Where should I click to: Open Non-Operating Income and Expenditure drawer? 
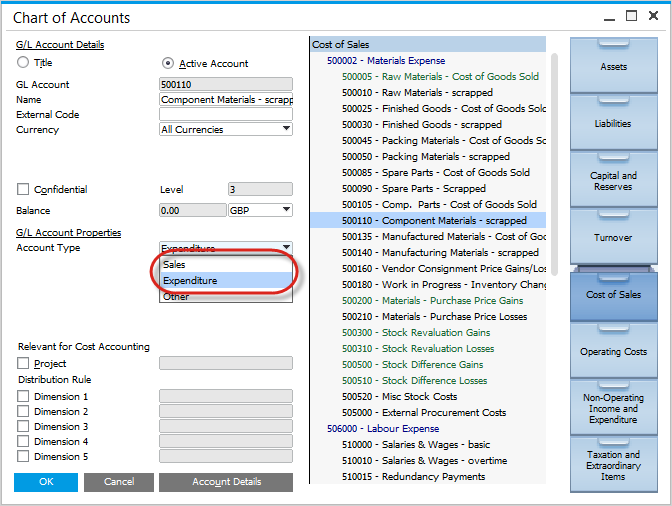tap(613, 409)
